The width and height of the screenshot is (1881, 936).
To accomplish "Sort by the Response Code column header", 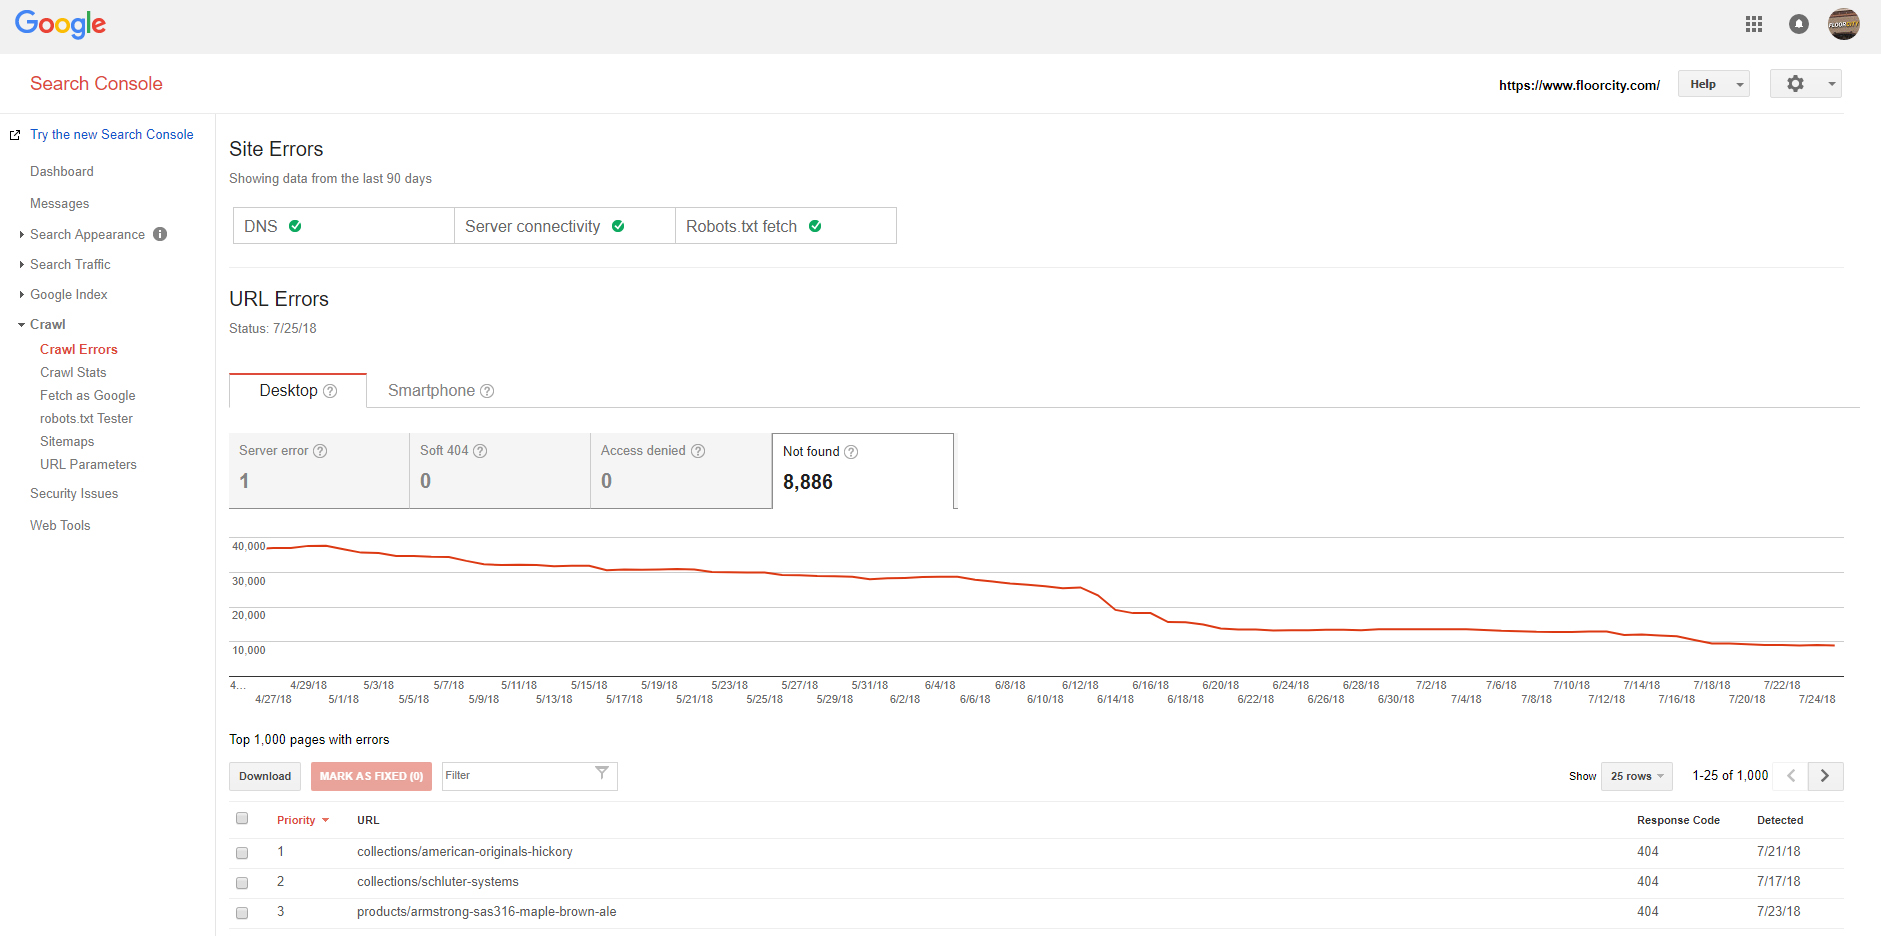I will (x=1678, y=820).
